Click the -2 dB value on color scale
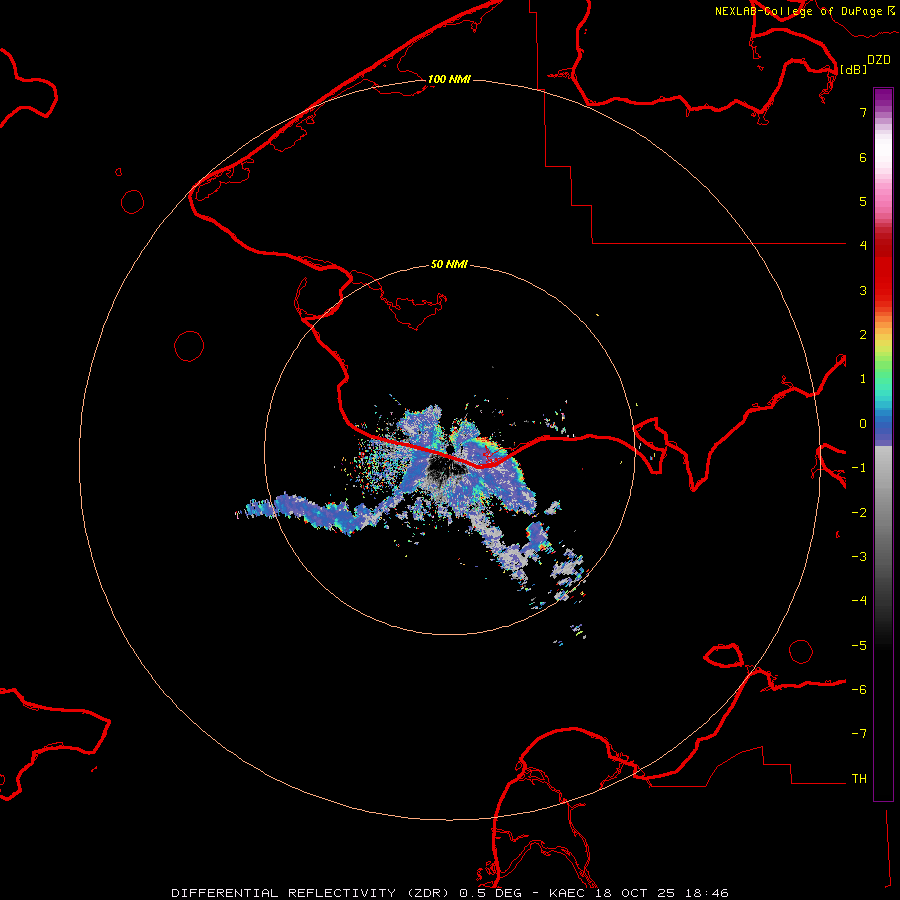 (859, 513)
